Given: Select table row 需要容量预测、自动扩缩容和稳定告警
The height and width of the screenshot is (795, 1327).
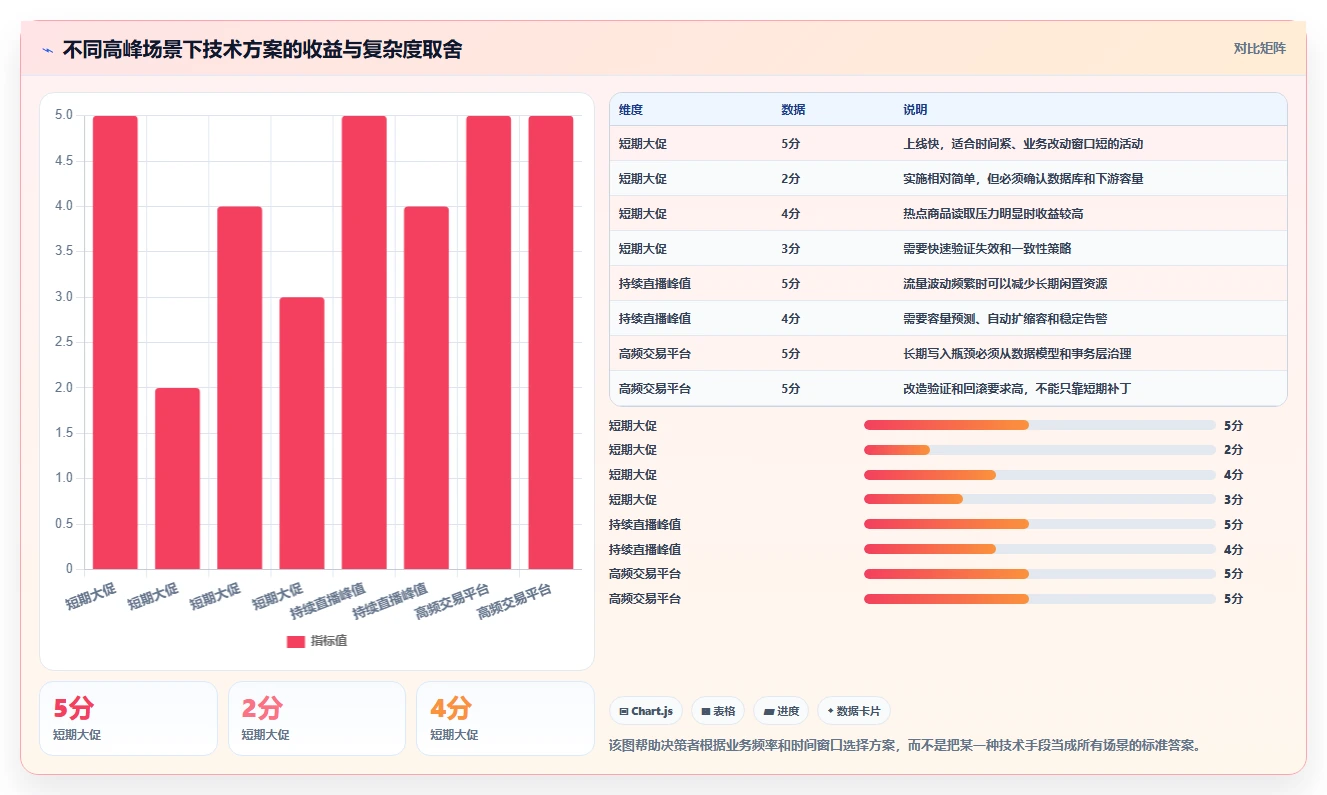Looking at the screenshot, I should [x=948, y=319].
